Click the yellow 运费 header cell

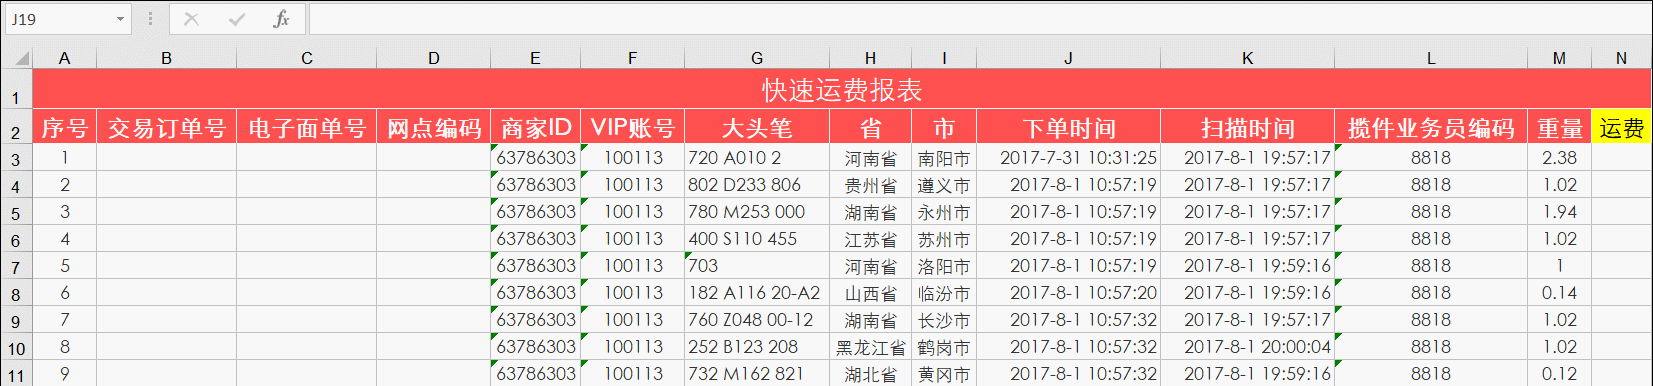click(1621, 127)
